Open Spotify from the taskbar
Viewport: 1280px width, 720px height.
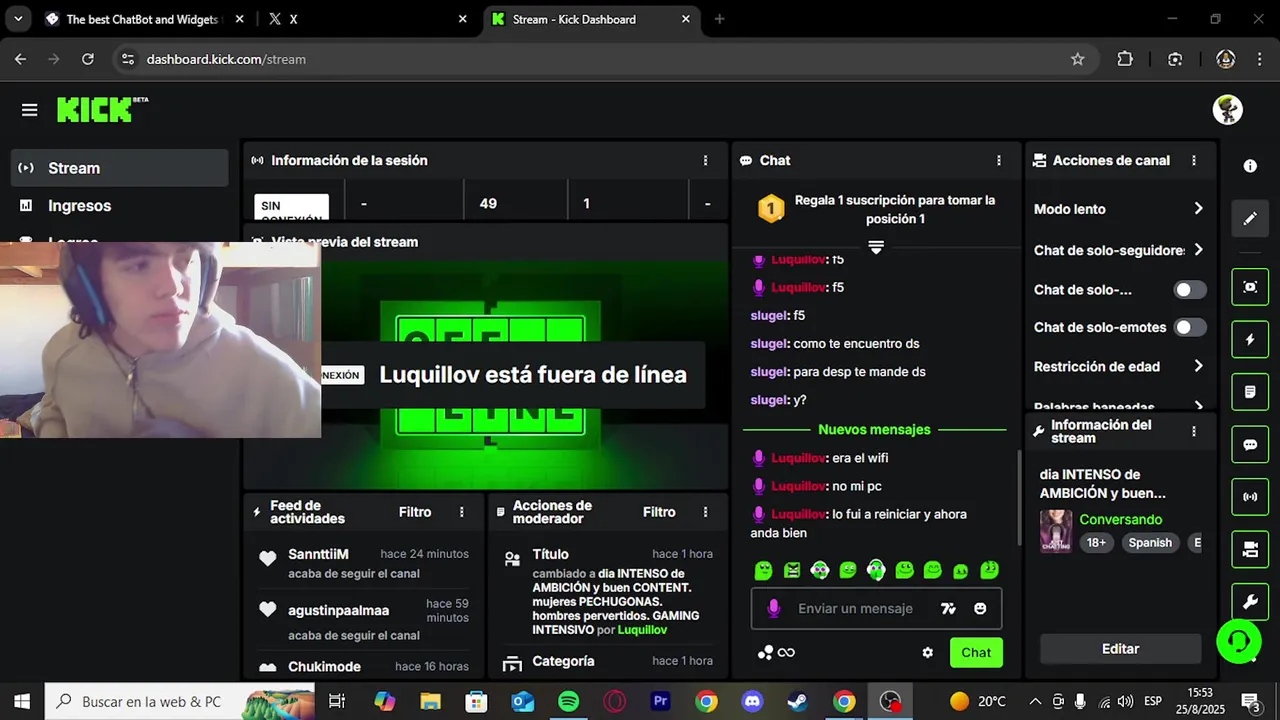click(568, 702)
